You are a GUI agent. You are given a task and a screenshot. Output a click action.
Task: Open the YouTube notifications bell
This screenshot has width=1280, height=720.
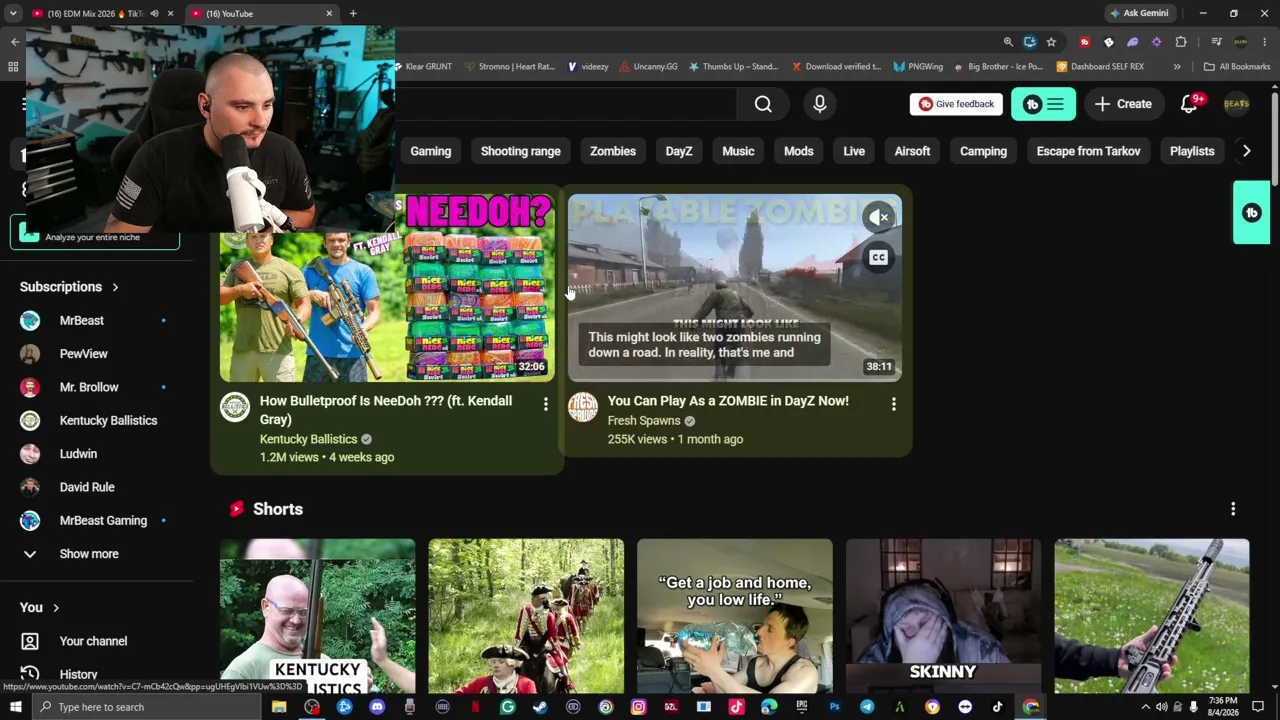tap(1189, 104)
